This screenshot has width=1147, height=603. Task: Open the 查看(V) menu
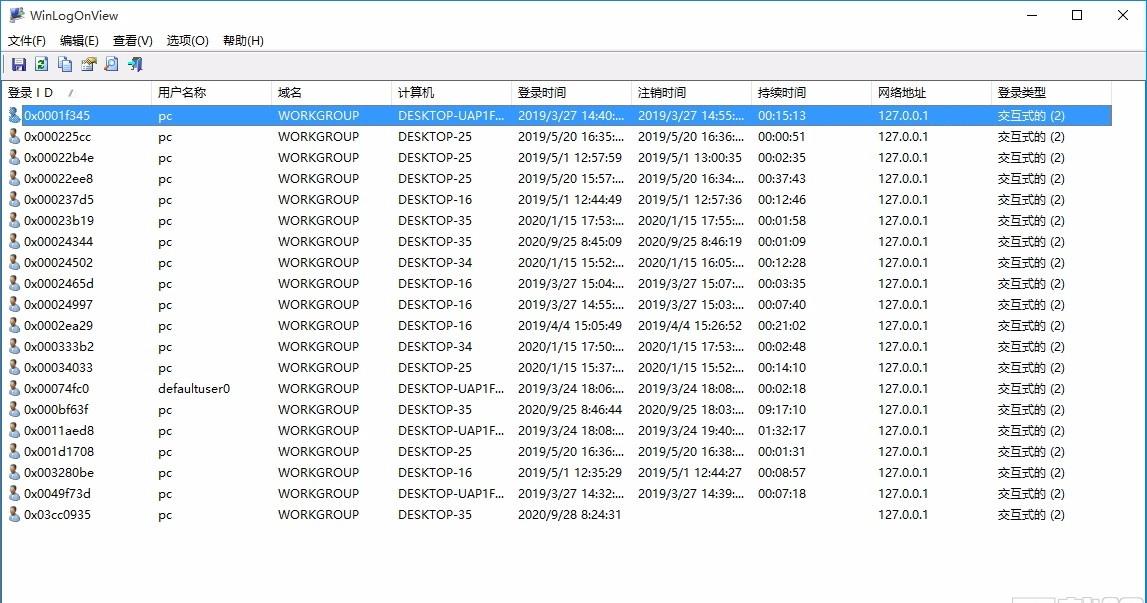point(132,40)
